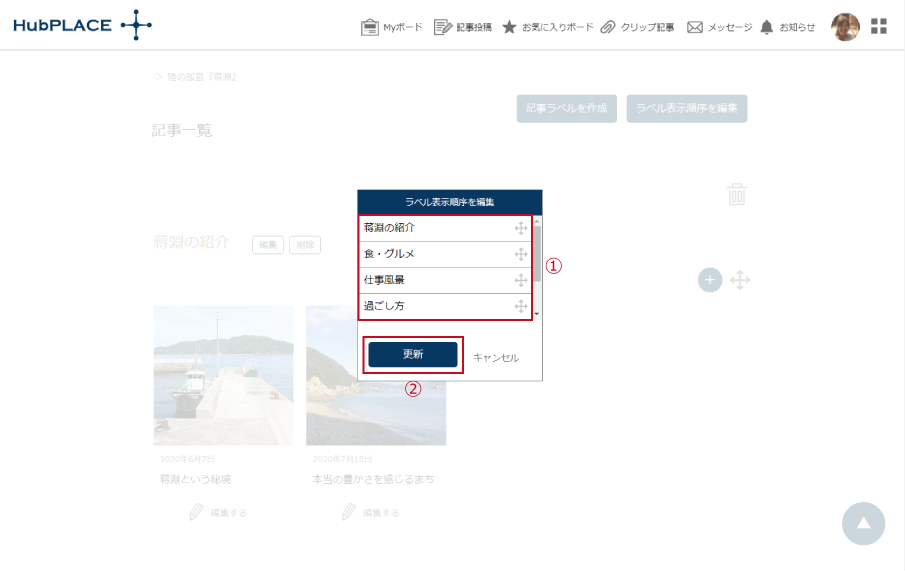This screenshot has height=572, width=905.
Task: Click the trash can icon
Action: (x=736, y=195)
